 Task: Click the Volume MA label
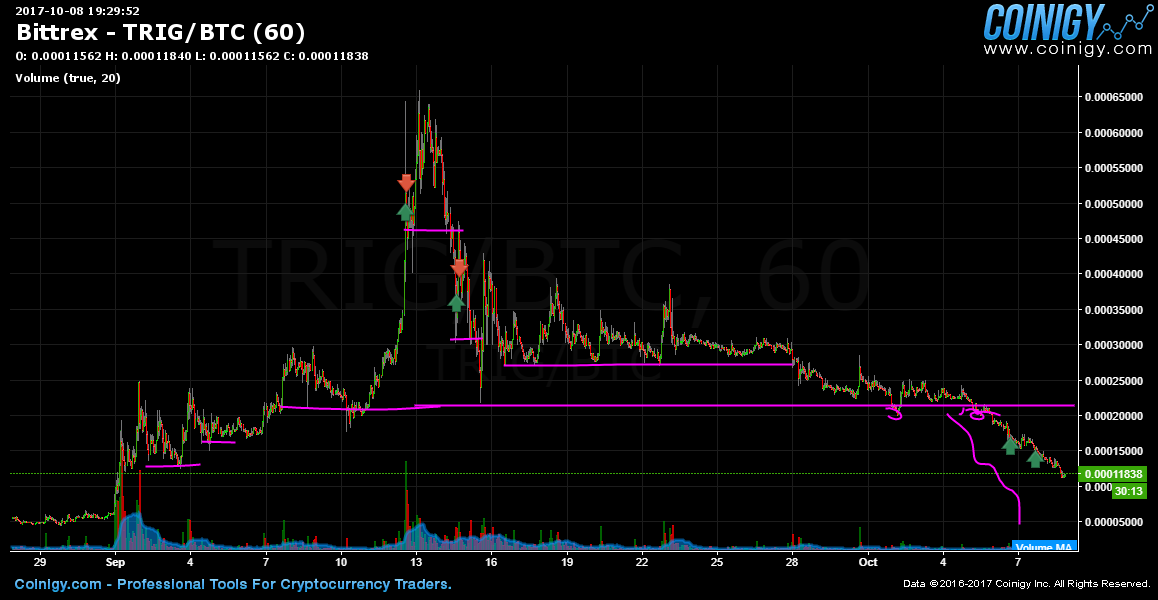pyautogui.click(x=1044, y=547)
